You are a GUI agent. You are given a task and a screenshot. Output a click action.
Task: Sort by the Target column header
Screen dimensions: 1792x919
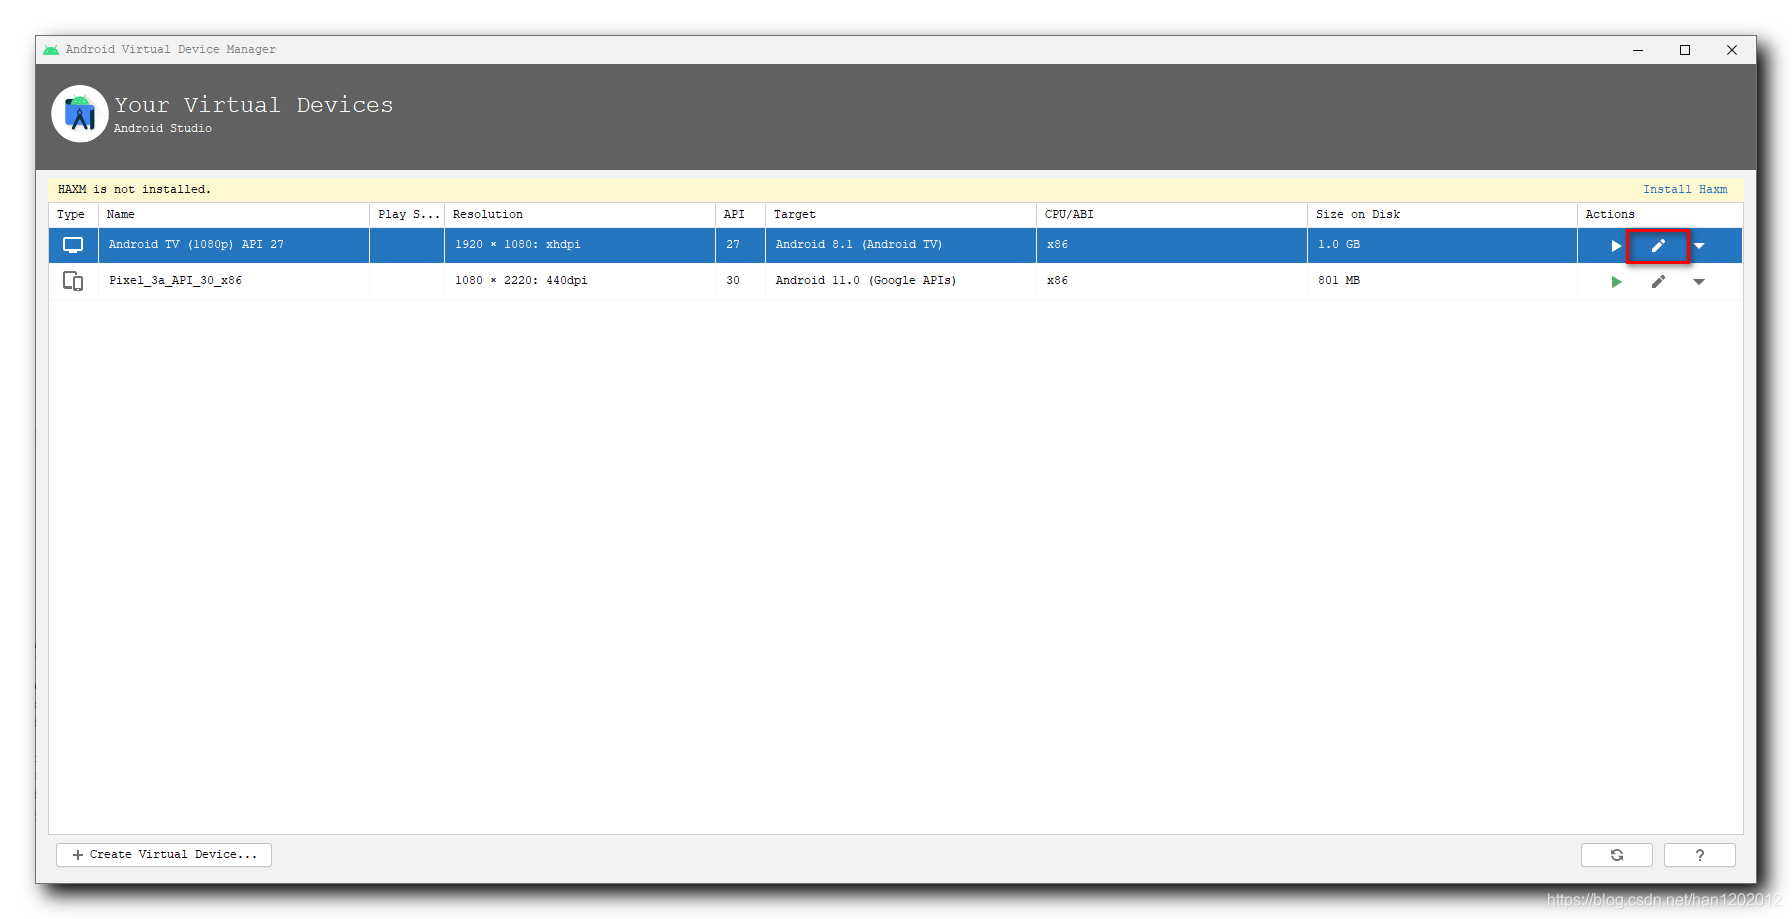[x=901, y=215]
